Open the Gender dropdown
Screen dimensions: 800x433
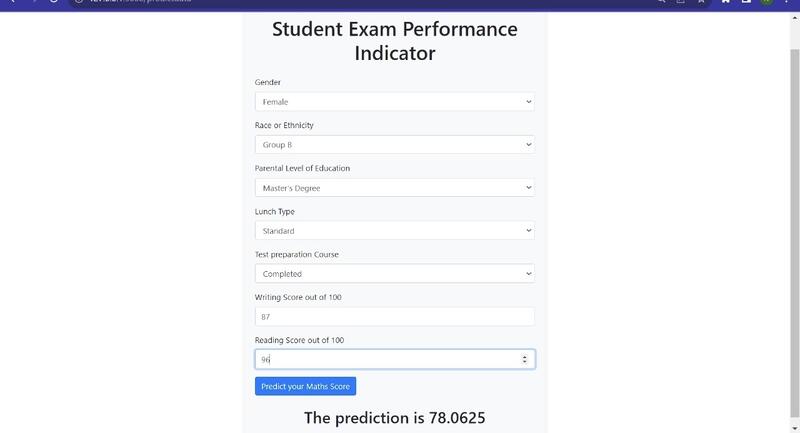point(394,102)
